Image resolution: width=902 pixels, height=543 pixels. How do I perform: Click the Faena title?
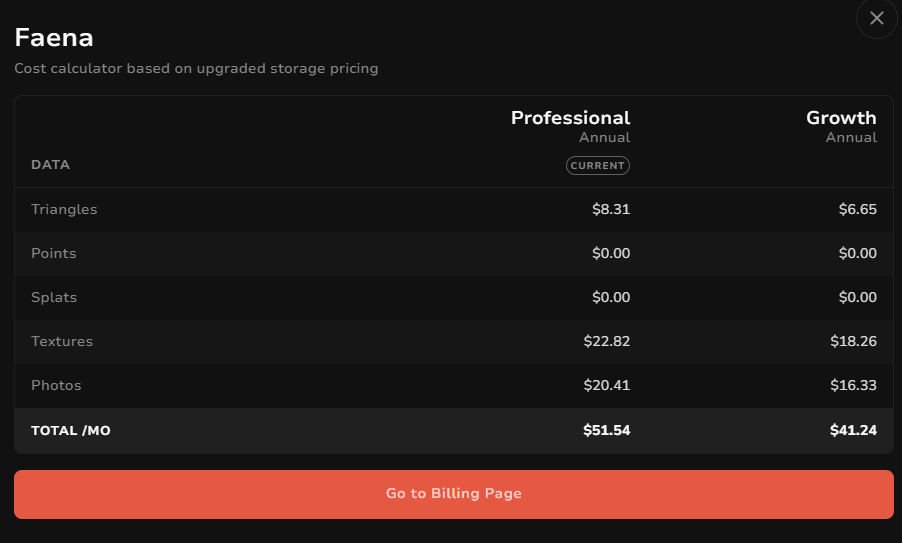(54, 38)
